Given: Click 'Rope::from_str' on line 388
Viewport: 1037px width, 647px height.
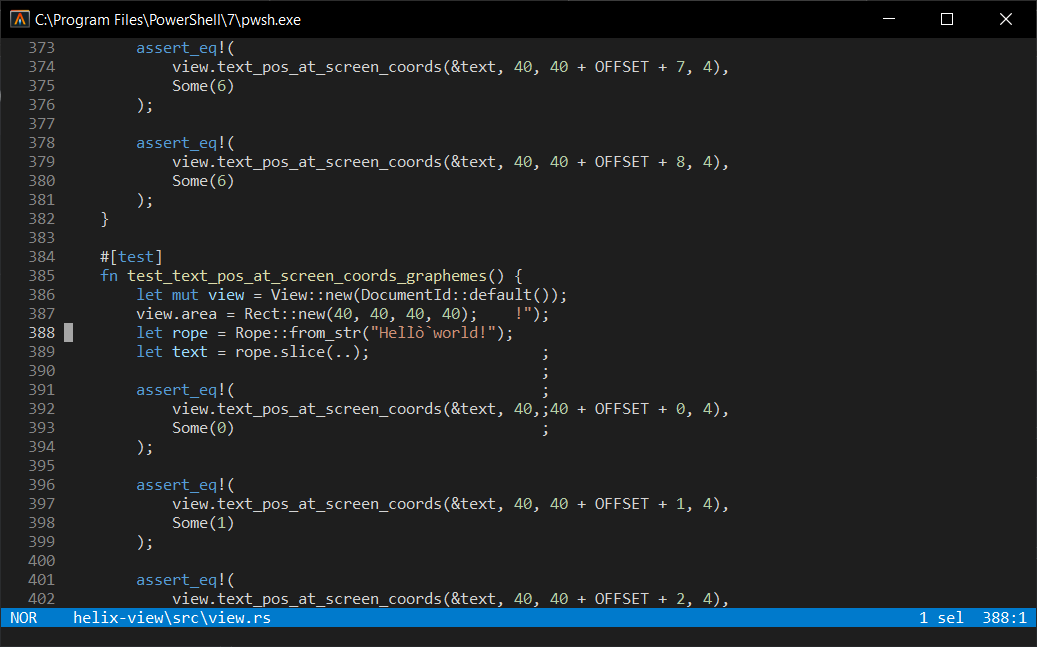Looking at the screenshot, I should tap(298, 333).
